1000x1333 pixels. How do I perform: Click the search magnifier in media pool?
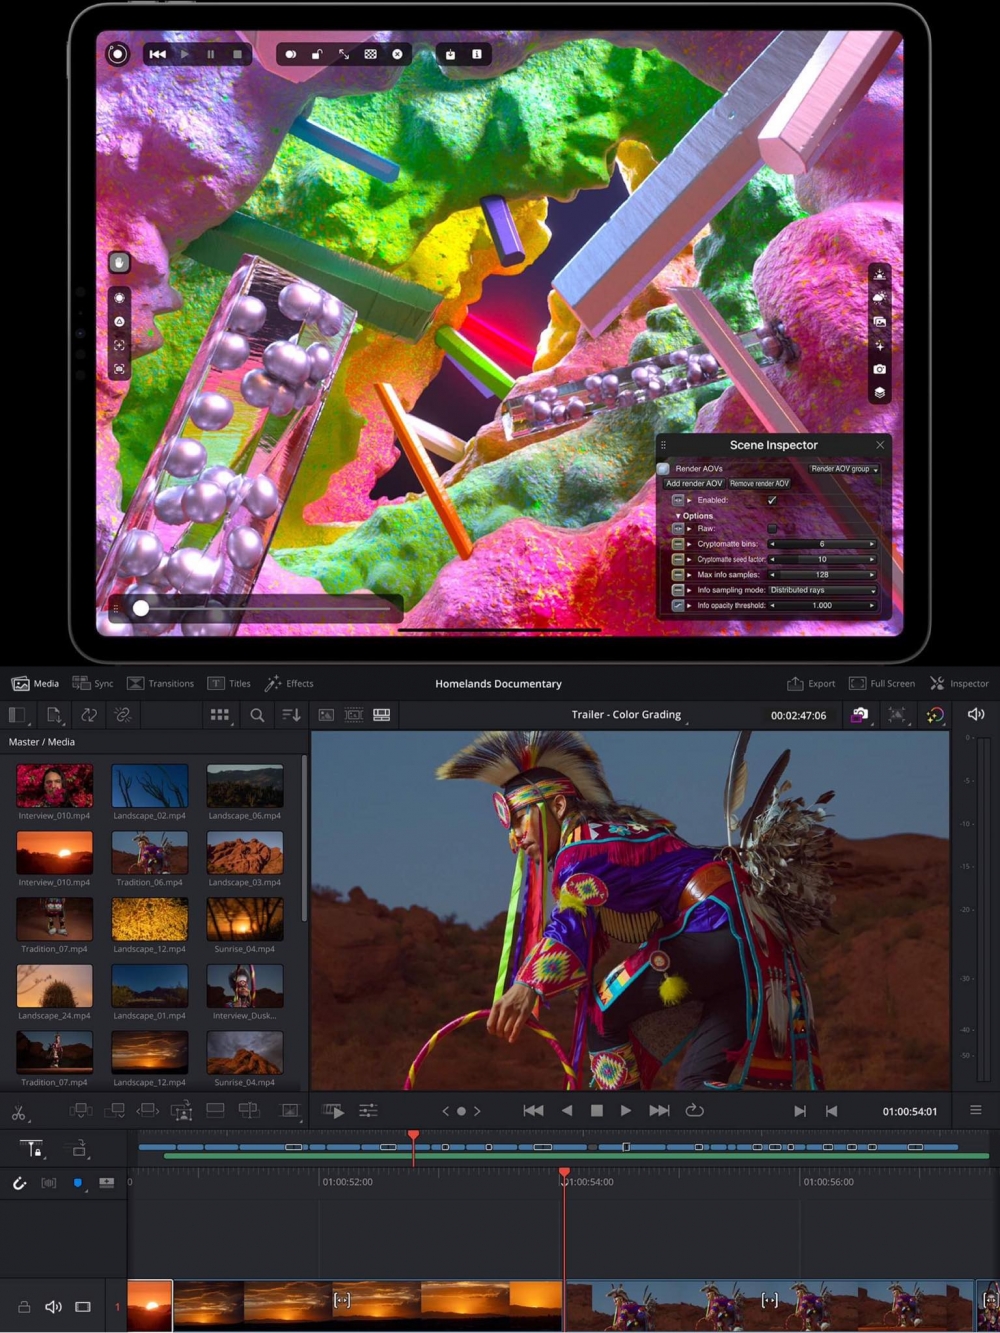pyautogui.click(x=257, y=715)
